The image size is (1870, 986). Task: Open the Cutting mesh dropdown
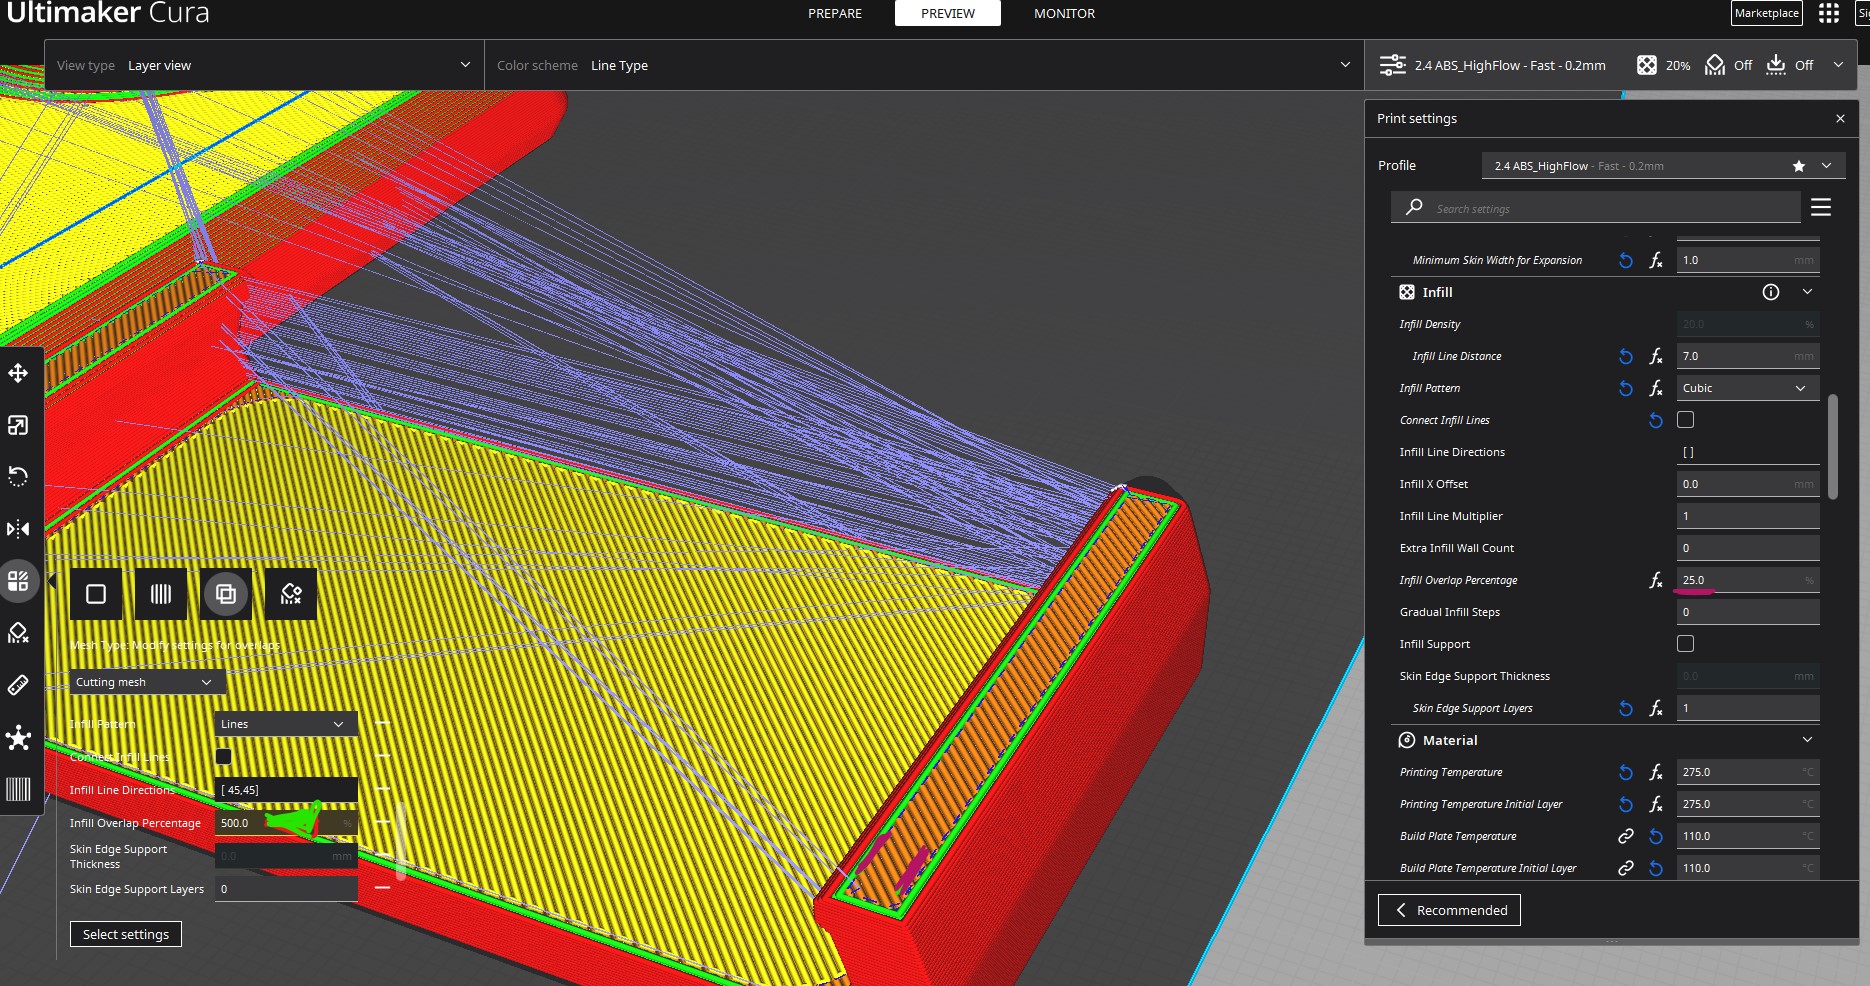tap(144, 682)
